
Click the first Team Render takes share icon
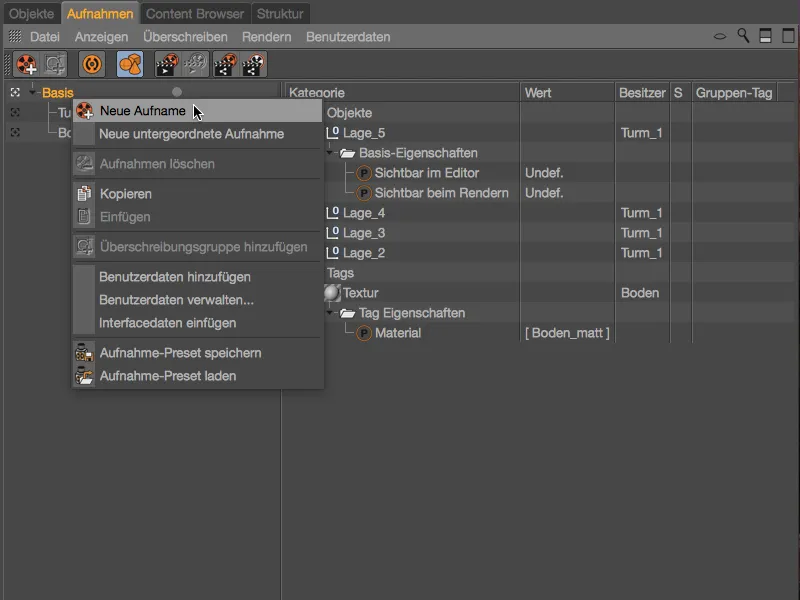coord(225,64)
